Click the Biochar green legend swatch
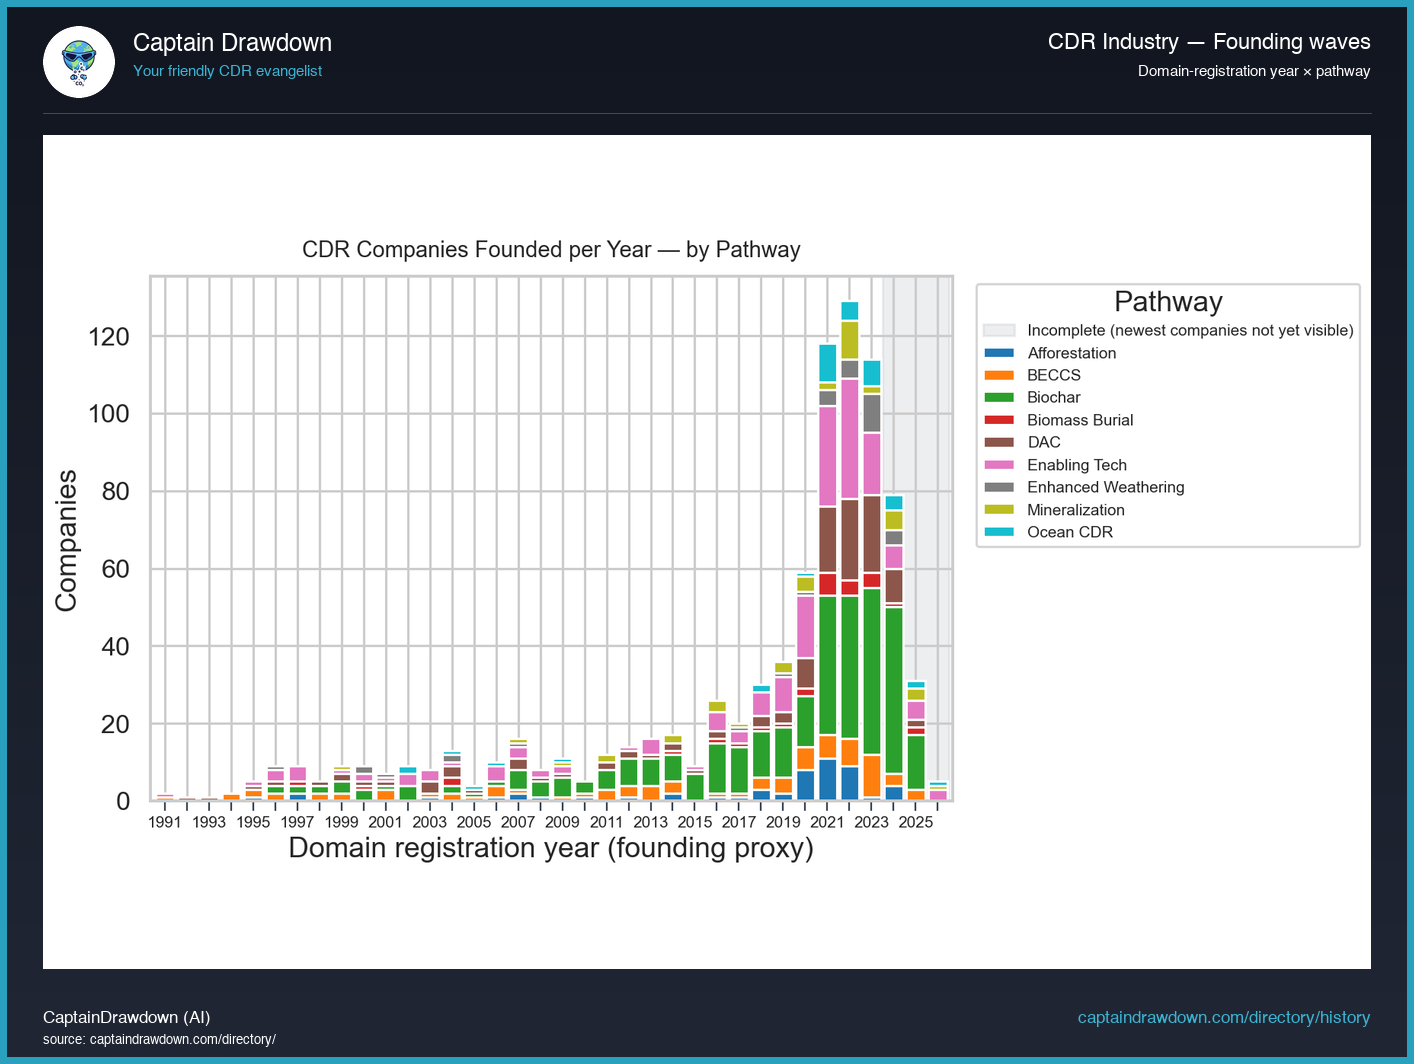This screenshot has height=1064, width=1414. click(999, 397)
